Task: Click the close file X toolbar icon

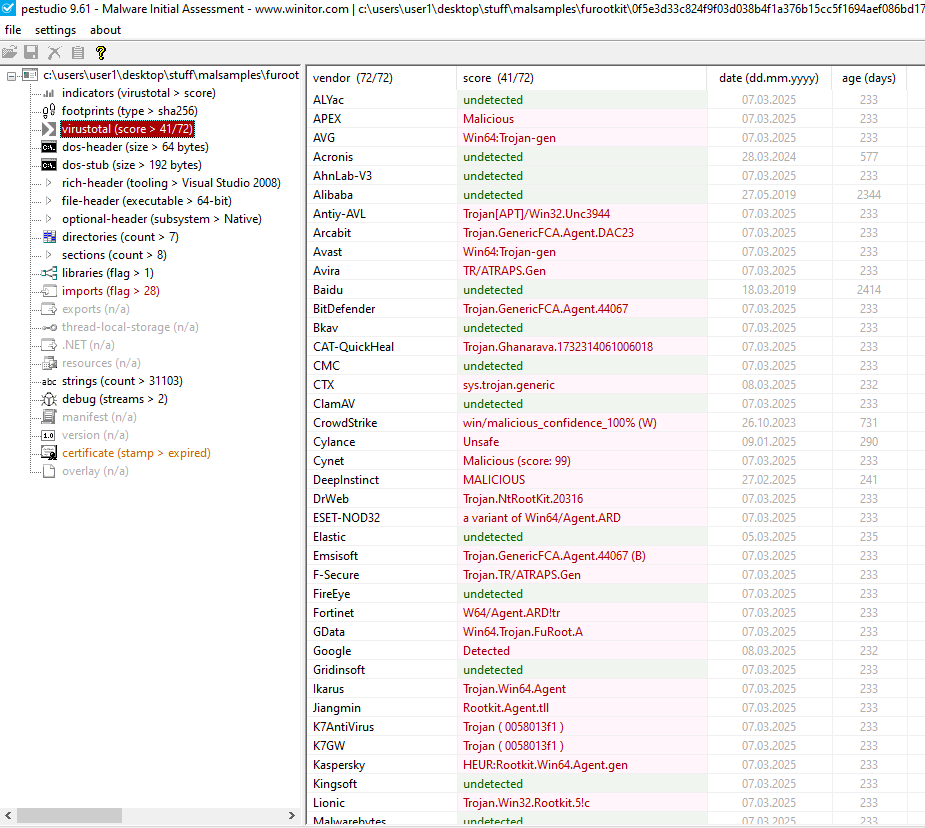Action: [x=54, y=52]
